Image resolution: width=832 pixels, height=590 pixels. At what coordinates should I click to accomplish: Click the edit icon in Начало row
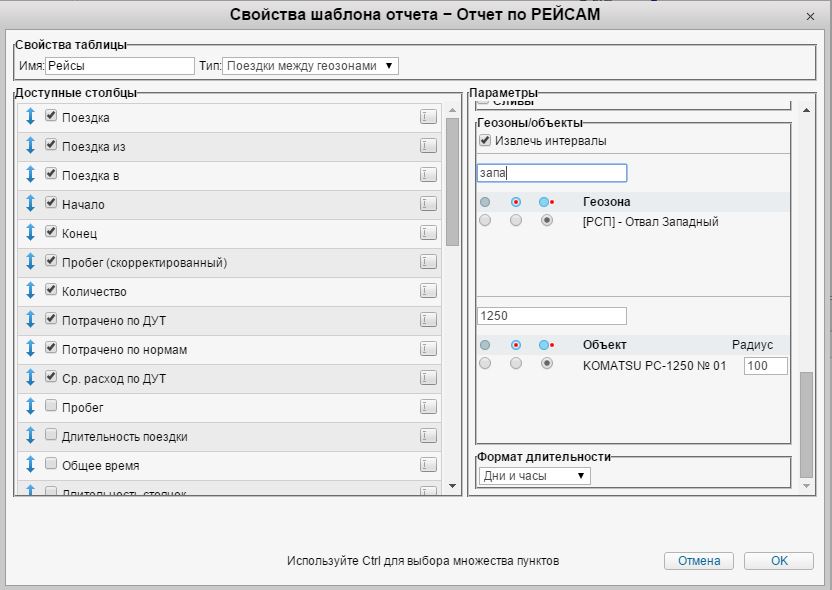(x=428, y=204)
